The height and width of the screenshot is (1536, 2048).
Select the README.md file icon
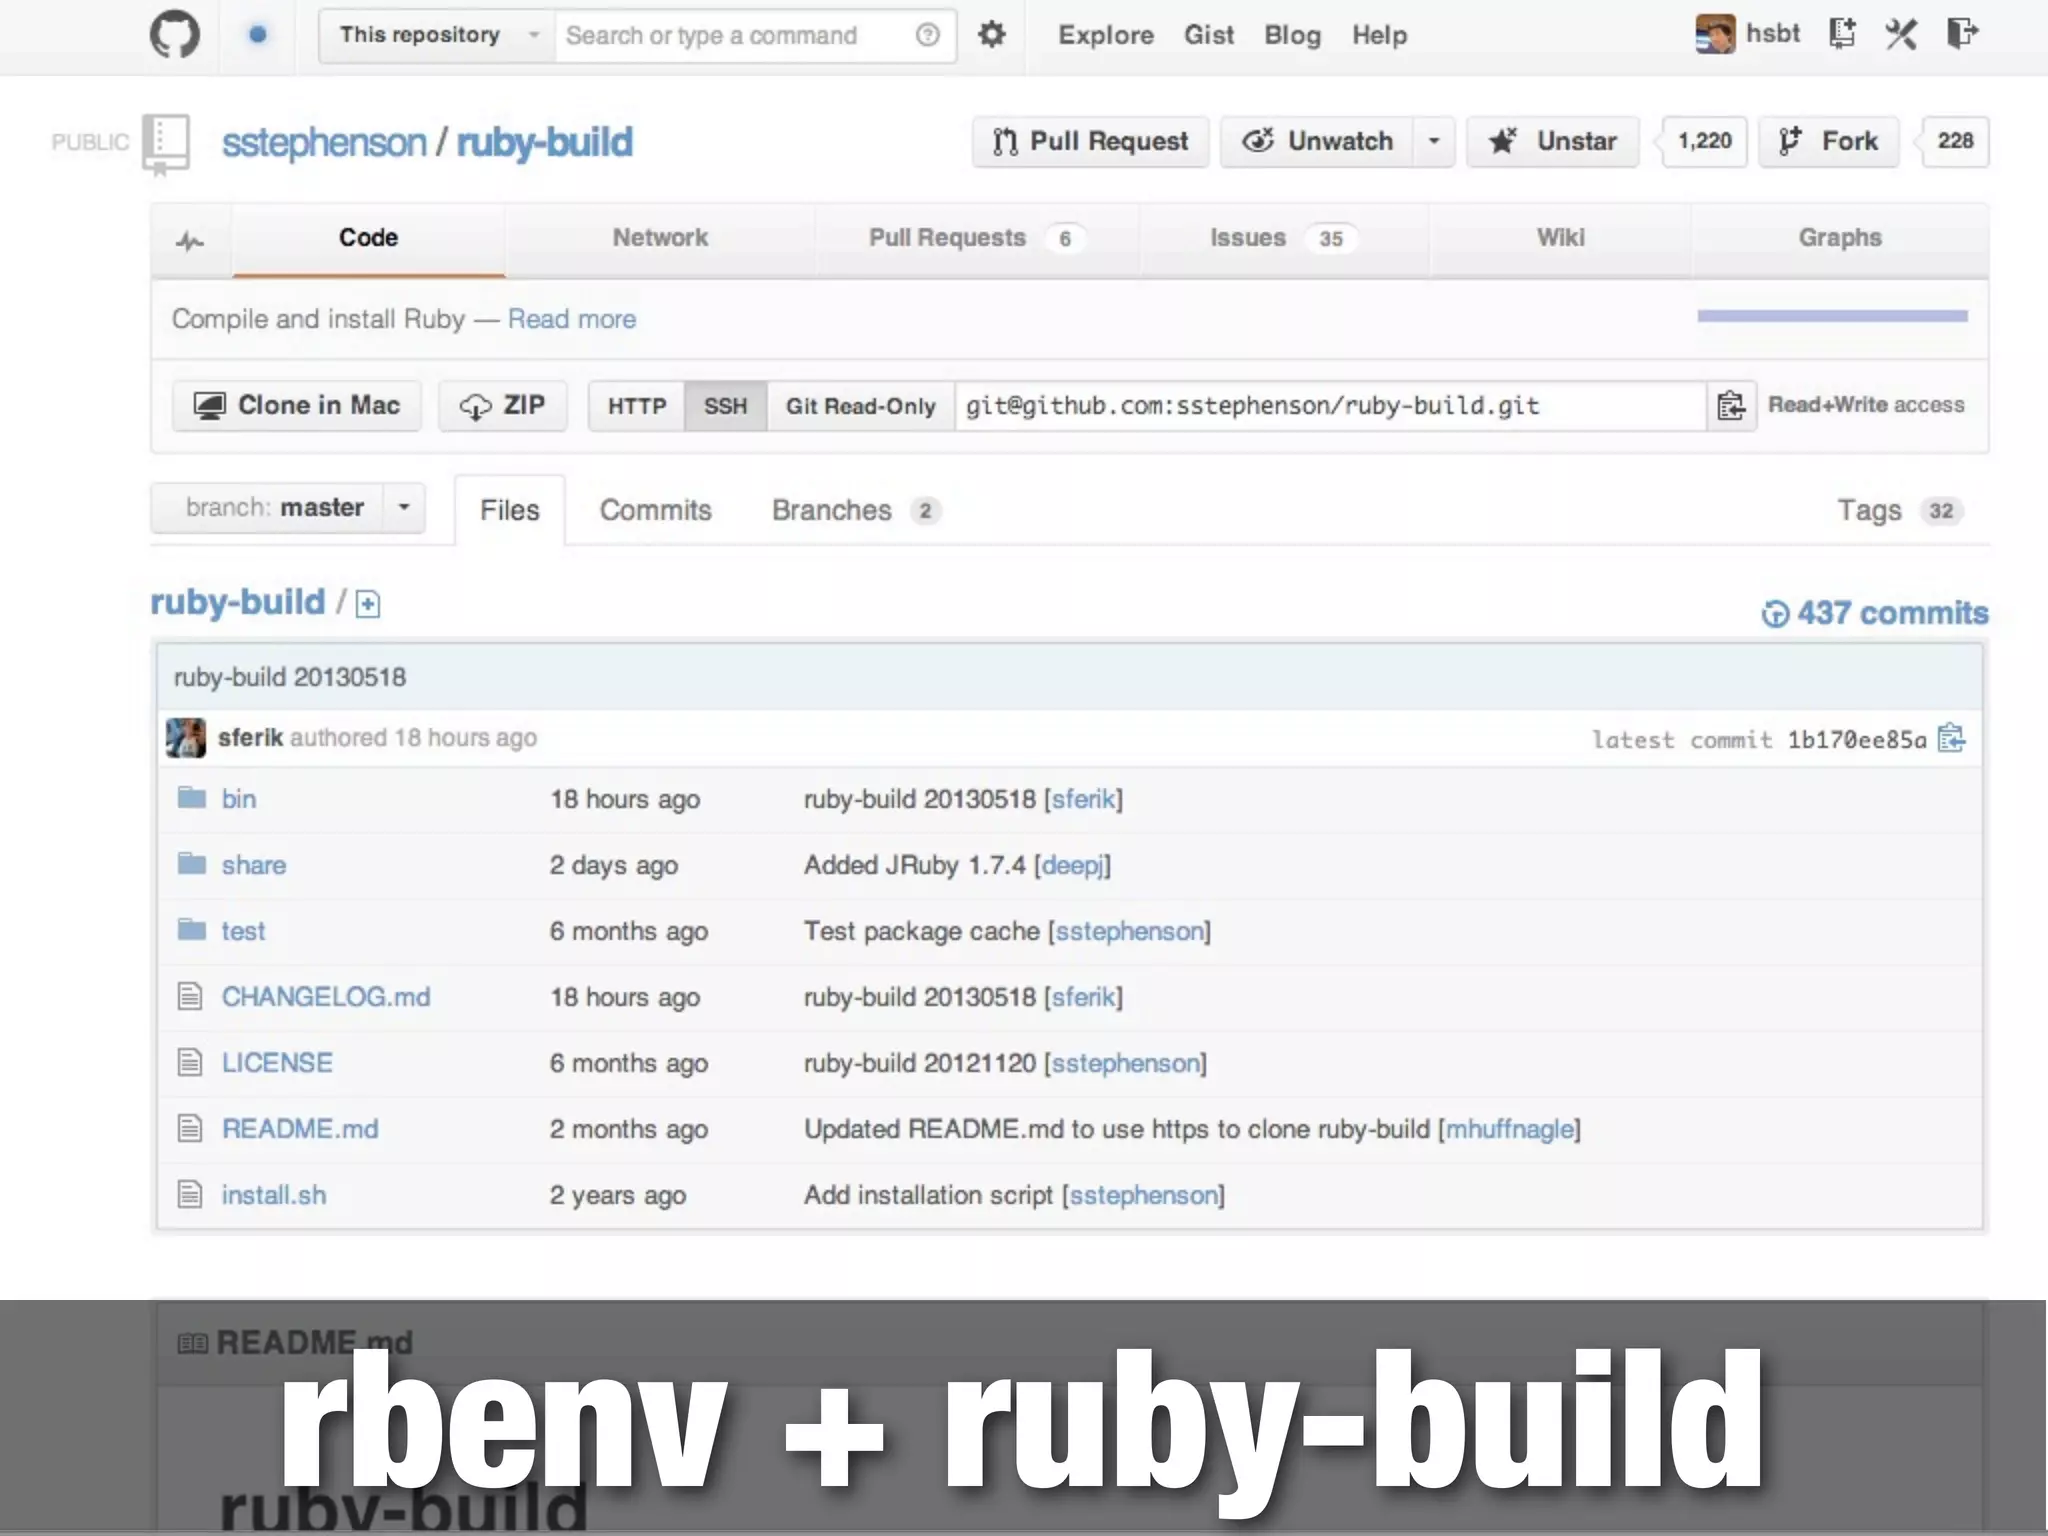[x=190, y=1128]
